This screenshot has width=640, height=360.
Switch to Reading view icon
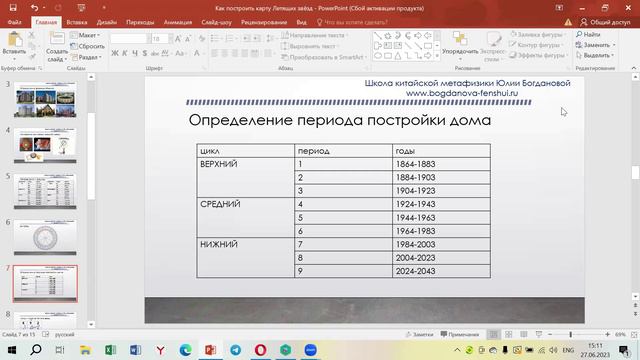524,334
